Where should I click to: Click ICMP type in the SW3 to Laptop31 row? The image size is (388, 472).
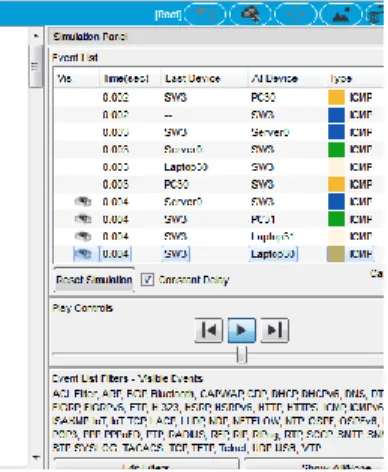click(x=361, y=237)
